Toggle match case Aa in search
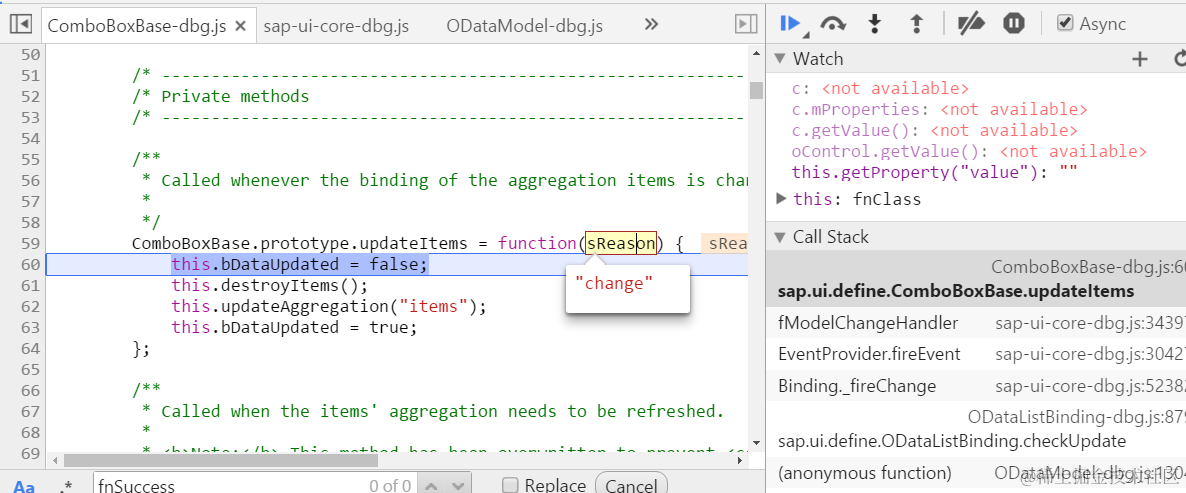The height and width of the screenshot is (493, 1186). click(25, 485)
